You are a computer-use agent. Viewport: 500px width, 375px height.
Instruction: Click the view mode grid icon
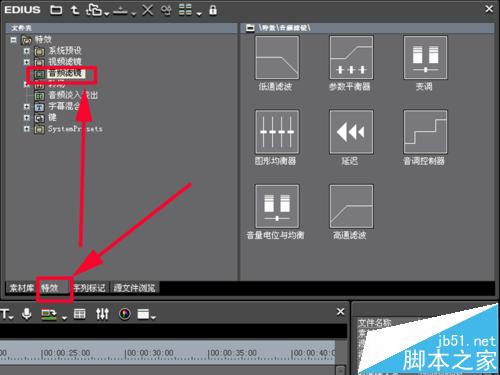(186, 10)
